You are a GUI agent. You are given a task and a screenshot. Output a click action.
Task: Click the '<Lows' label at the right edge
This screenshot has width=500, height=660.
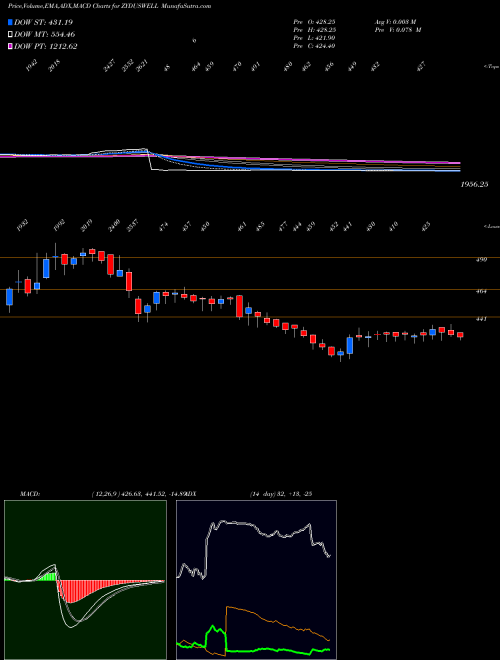490,227
